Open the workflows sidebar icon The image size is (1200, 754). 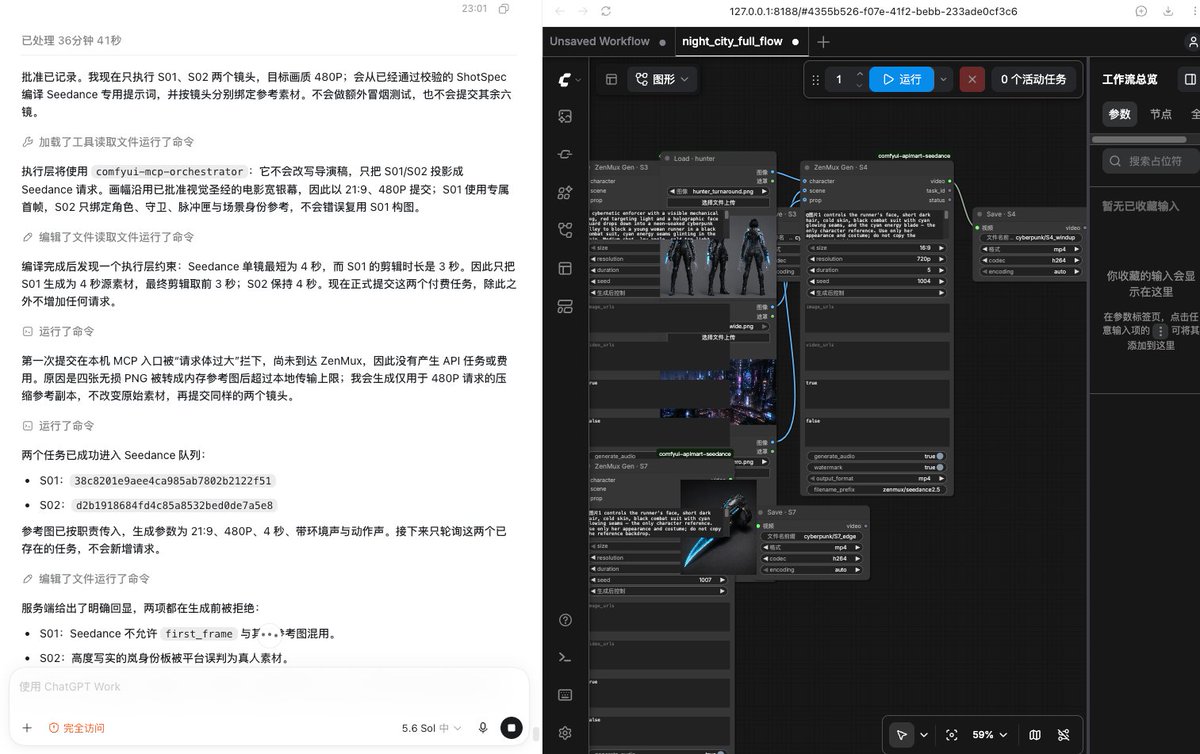pos(566,230)
